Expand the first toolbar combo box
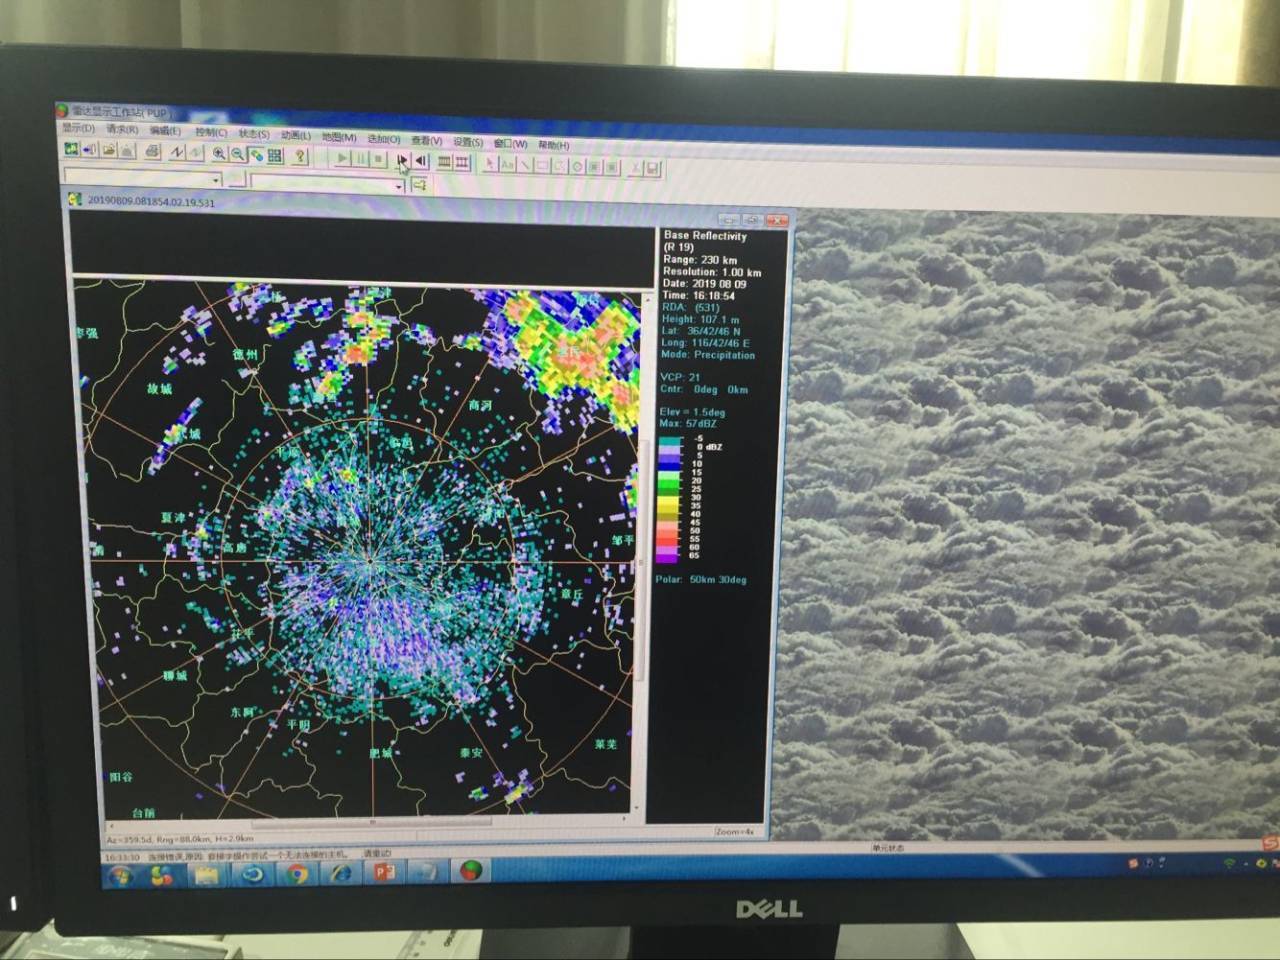This screenshot has width=1280, height=960. 216,180
